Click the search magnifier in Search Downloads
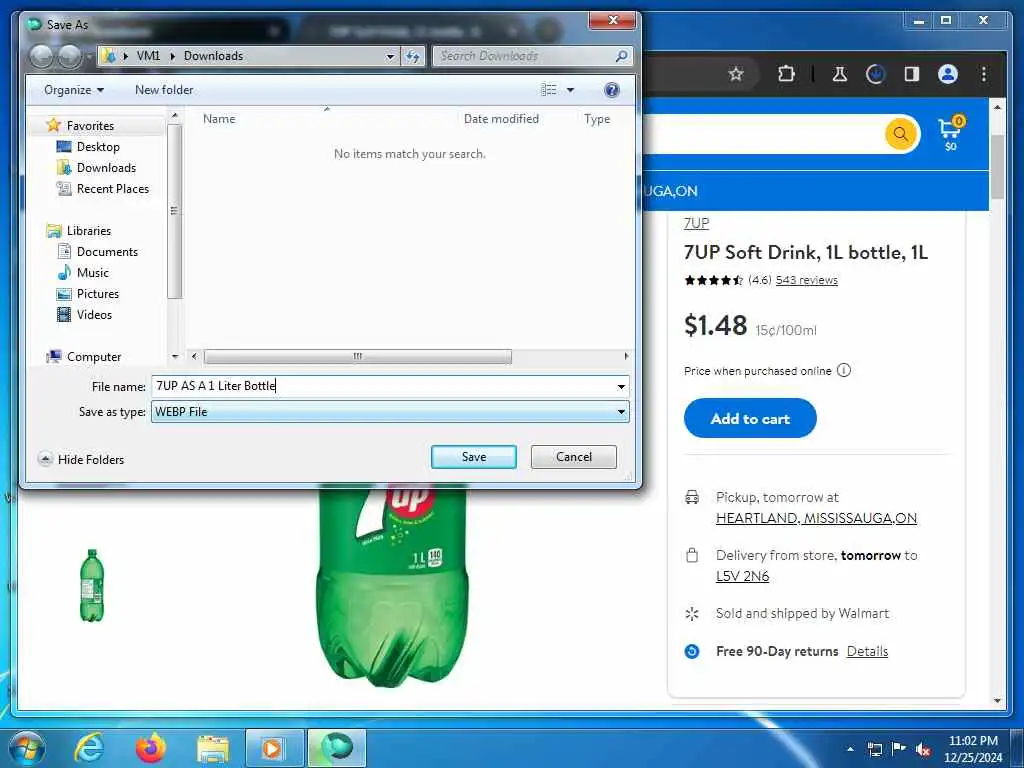Viewport: 1024px width, 768px height. pyautogui.click(x=621, y=56)
